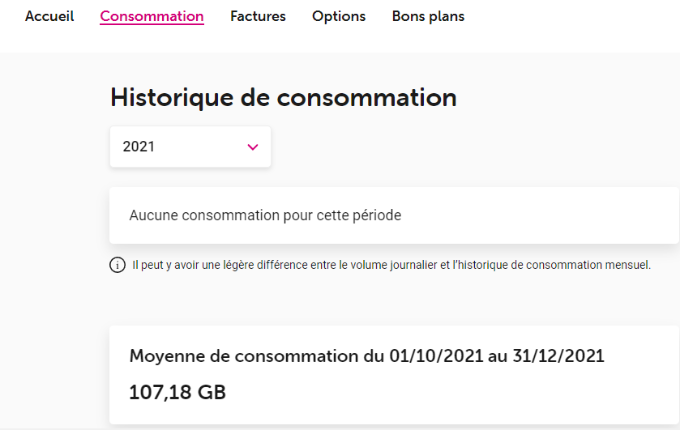Select the Consommation tab
This screenshot has width=680, height=430.
[x=152, y=16]
